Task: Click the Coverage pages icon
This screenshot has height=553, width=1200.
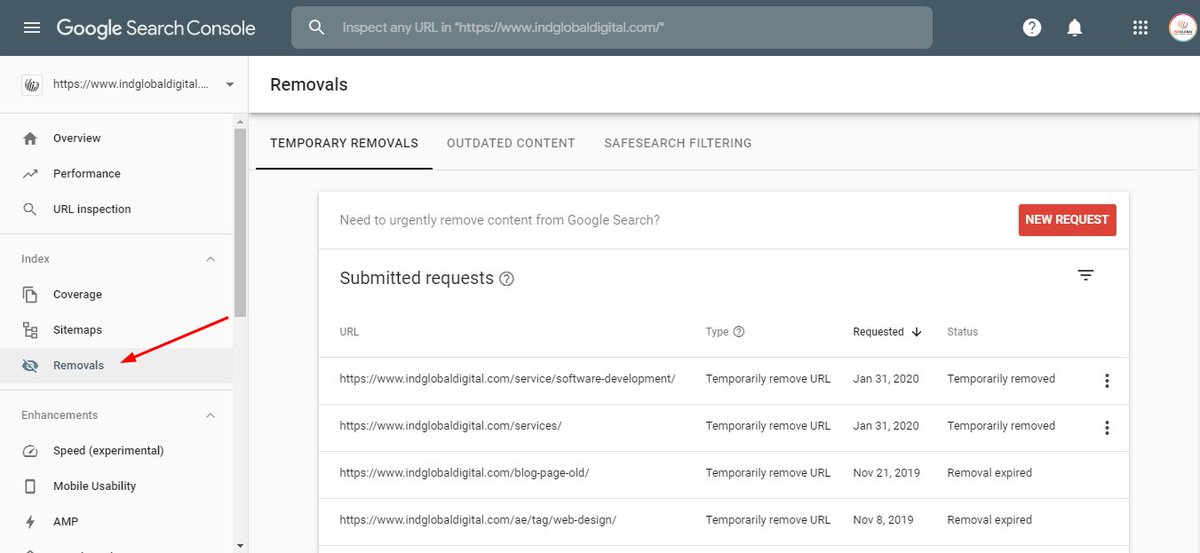Action: point(31,295)
